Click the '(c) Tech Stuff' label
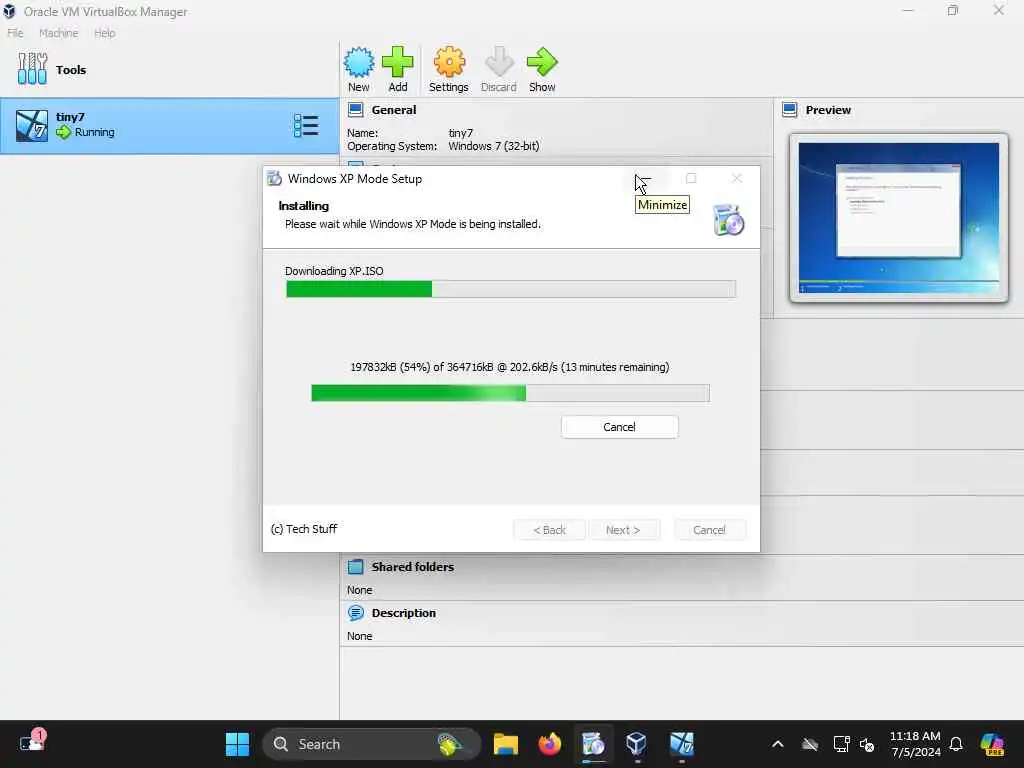The image size is (1024, 768). pyautogui.click(x=304, y=529)
